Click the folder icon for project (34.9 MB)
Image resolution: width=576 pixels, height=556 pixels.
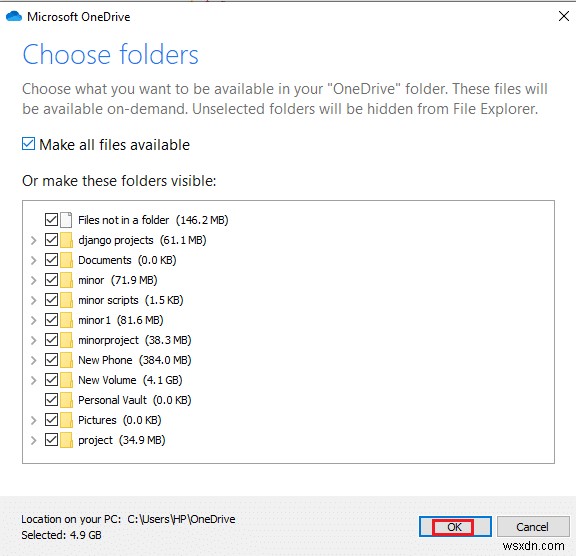pyautogui.click(x=66, y=440)
